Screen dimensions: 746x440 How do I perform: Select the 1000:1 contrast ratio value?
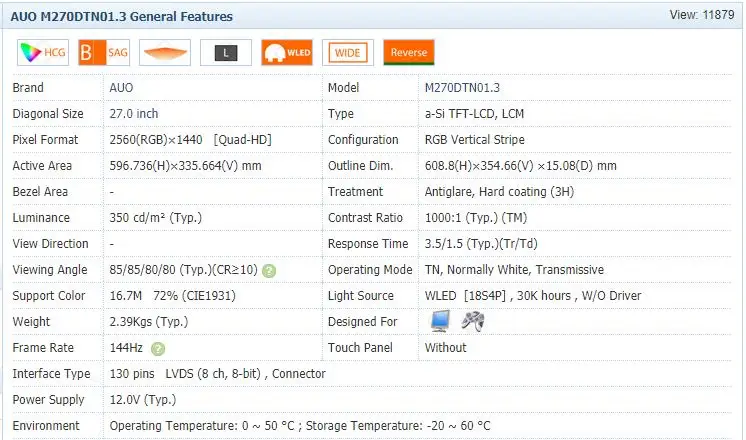pos(476,218)
